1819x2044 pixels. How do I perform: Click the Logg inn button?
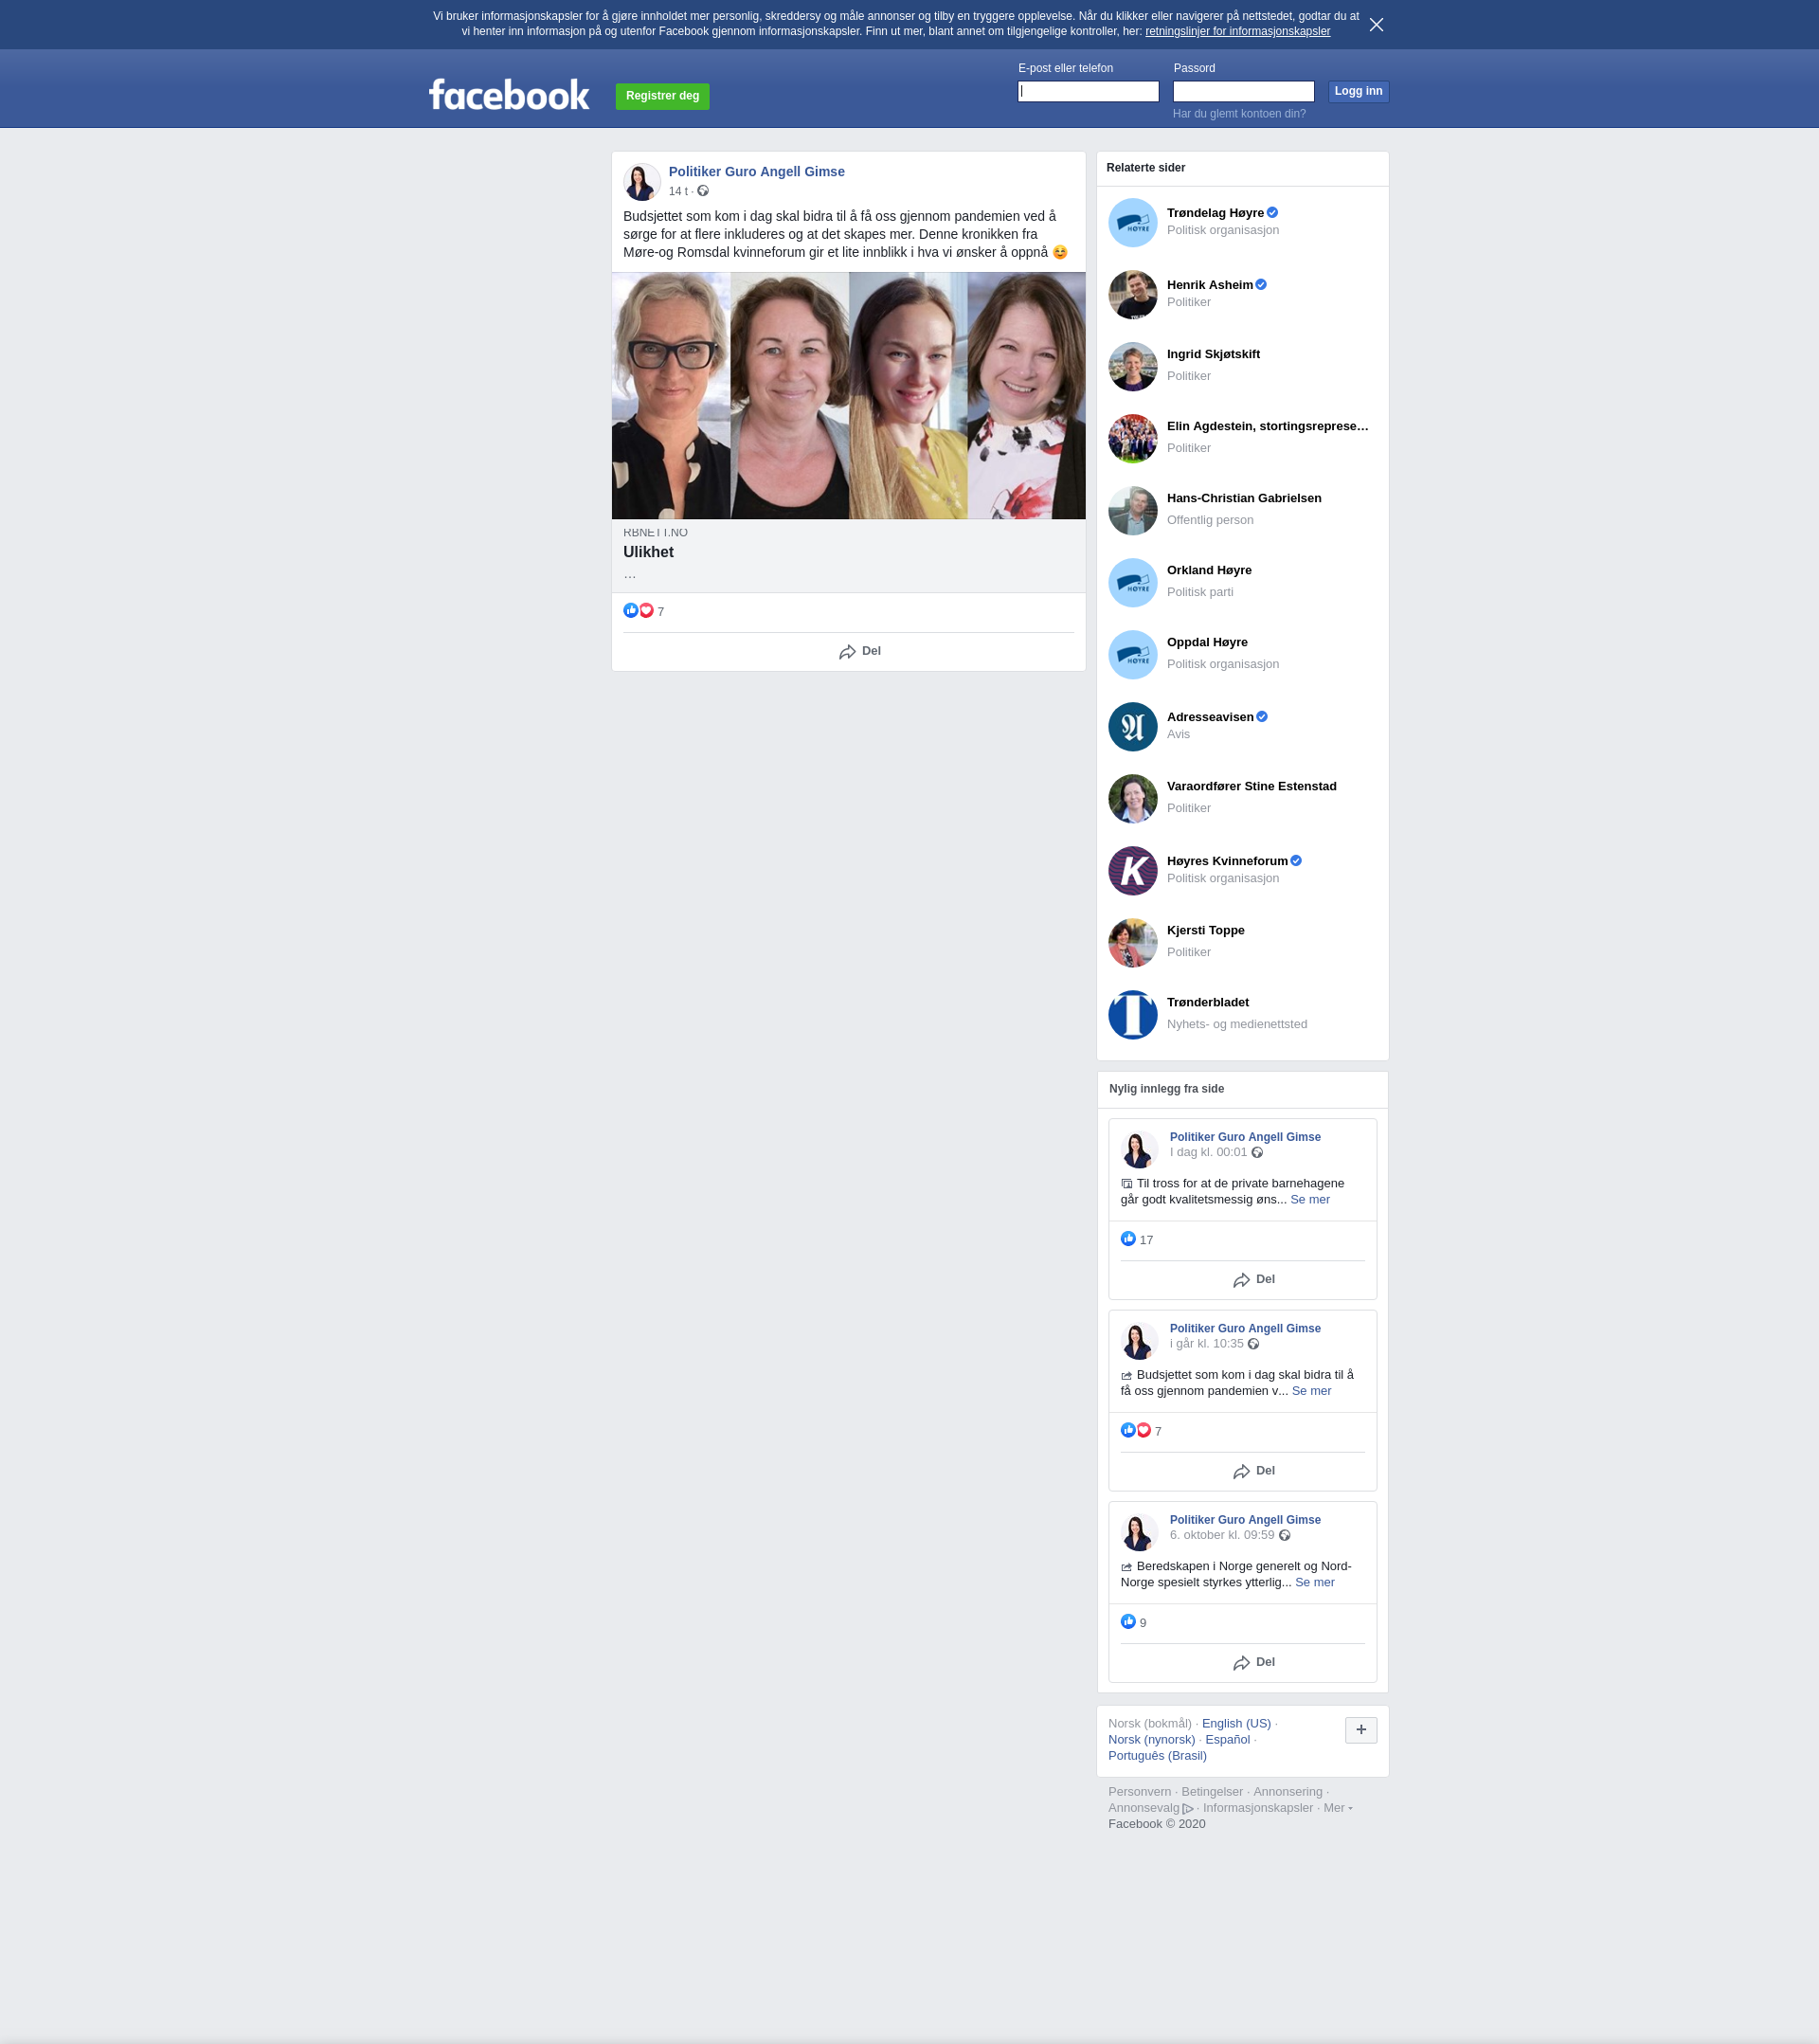click(1358, 91)
